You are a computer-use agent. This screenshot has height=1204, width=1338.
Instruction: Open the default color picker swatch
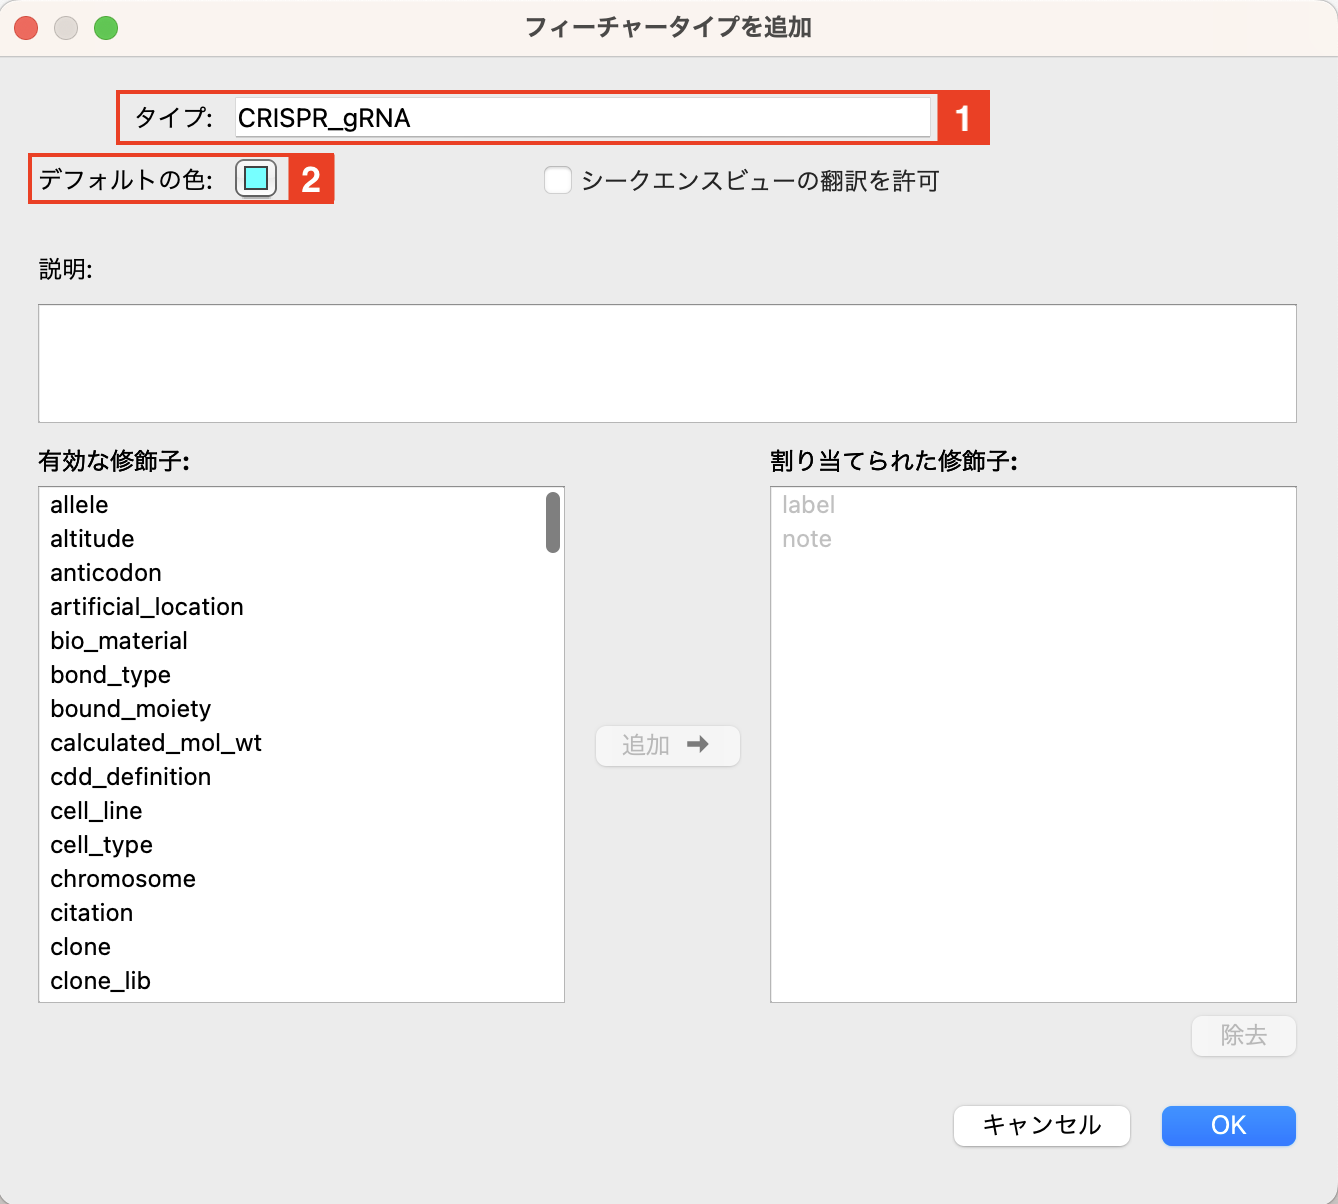click(x=254, y=179)
